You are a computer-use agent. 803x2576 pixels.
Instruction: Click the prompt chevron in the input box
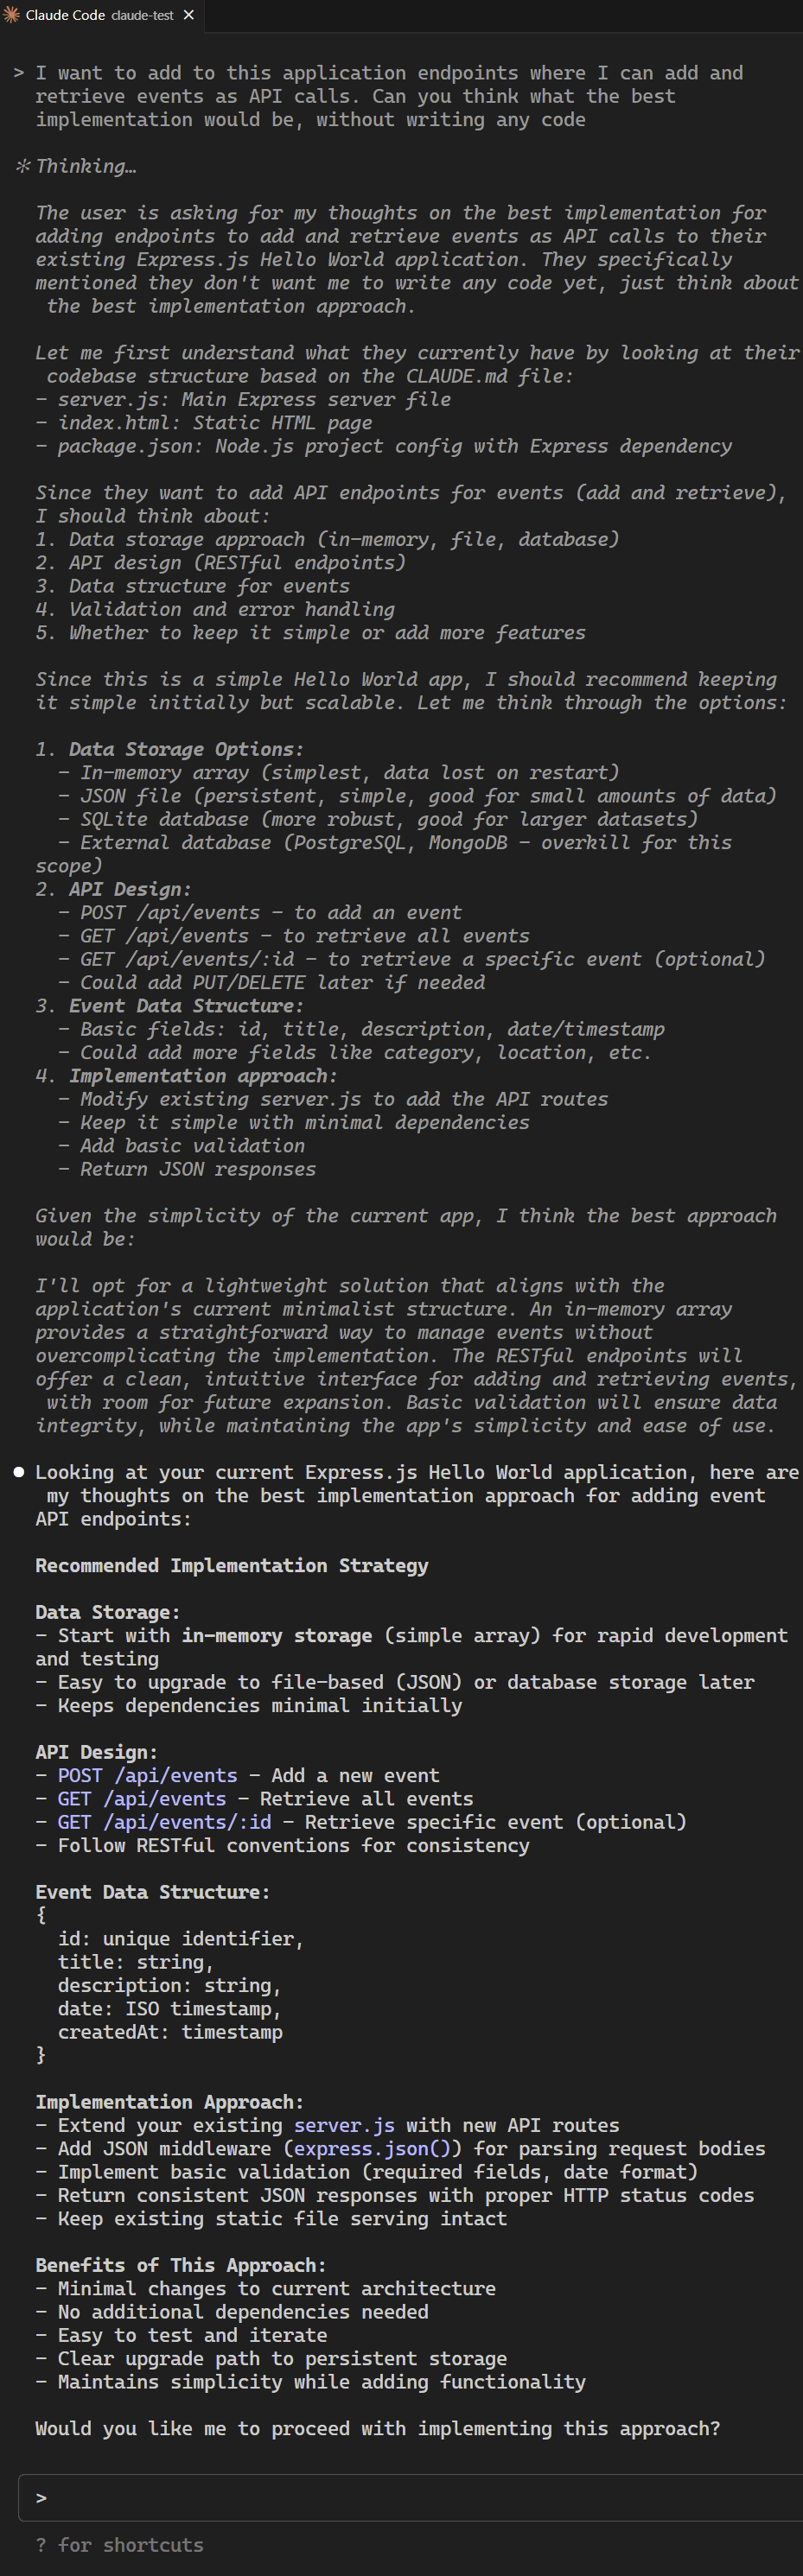coord(41,2497)
